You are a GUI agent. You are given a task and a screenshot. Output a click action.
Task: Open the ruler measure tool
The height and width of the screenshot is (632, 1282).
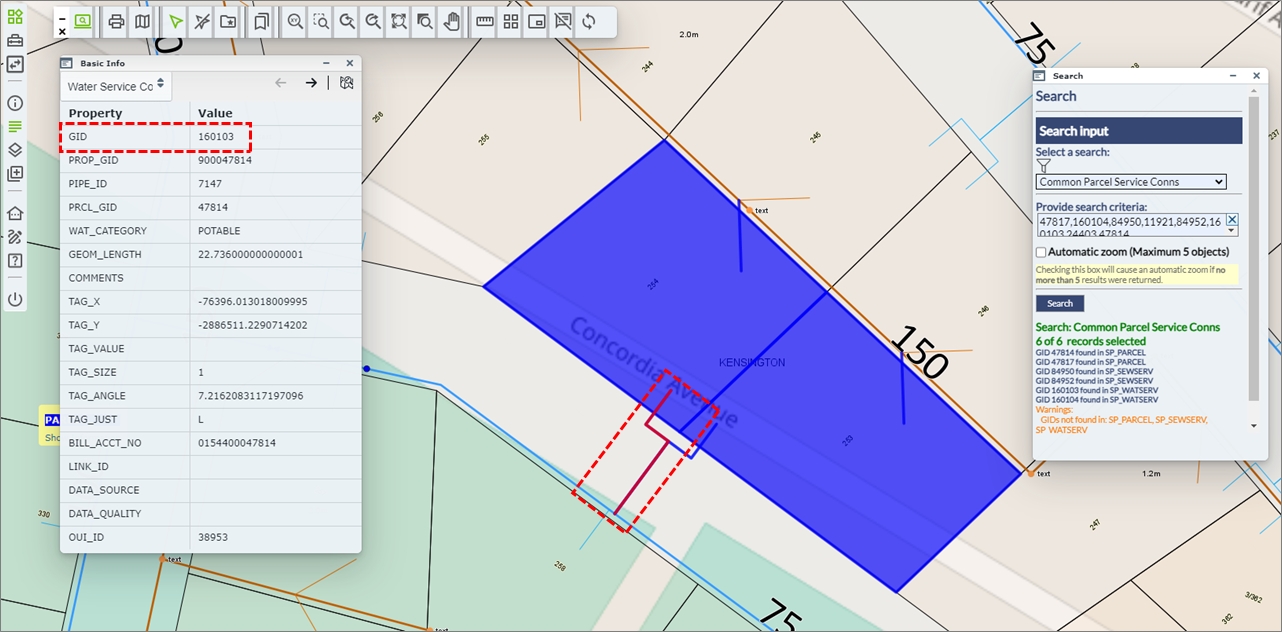[x=485, y=22]
